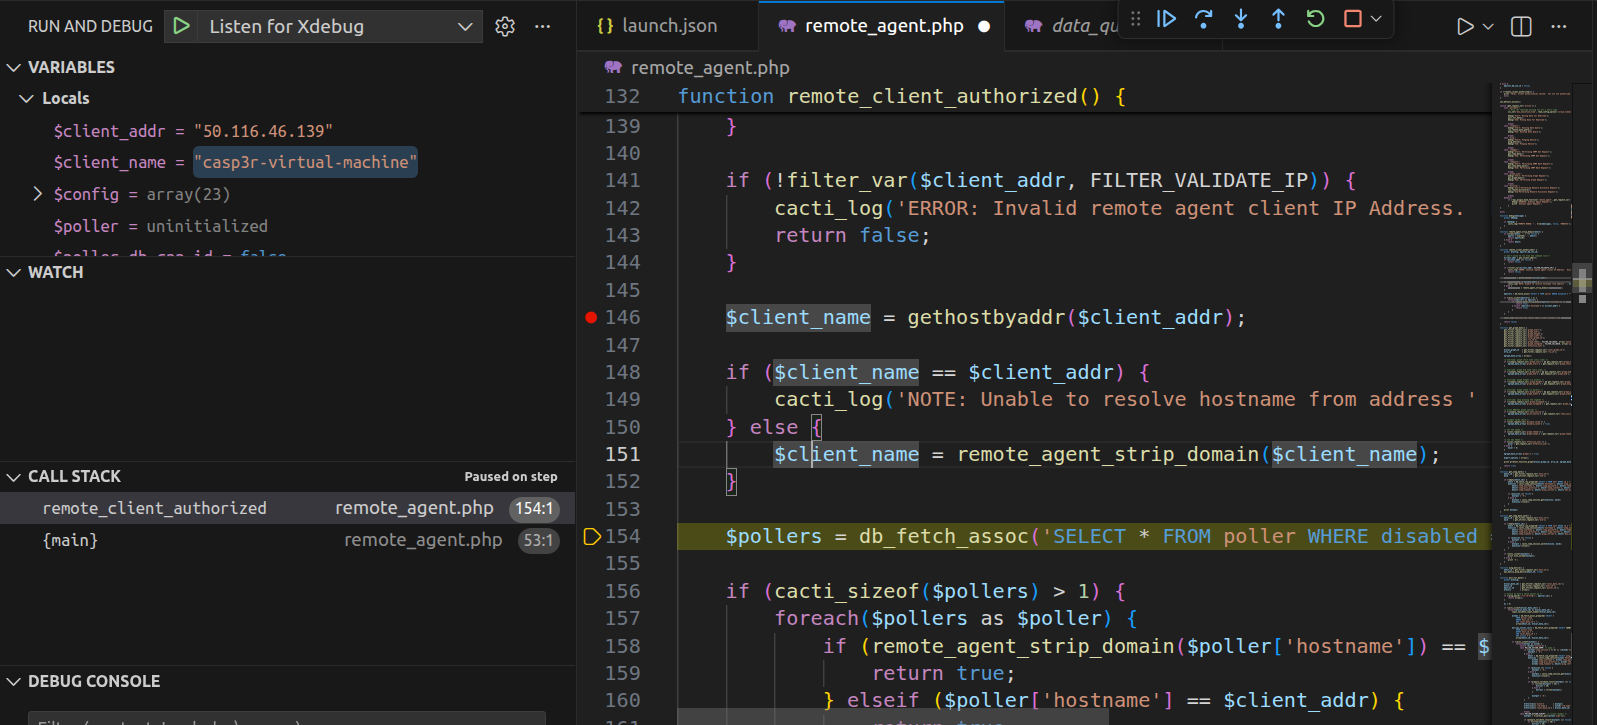The width and height of the screenshot is (1597, 725).
Task: Click Continue in the debug toolbar
Action: [1166, 19]
